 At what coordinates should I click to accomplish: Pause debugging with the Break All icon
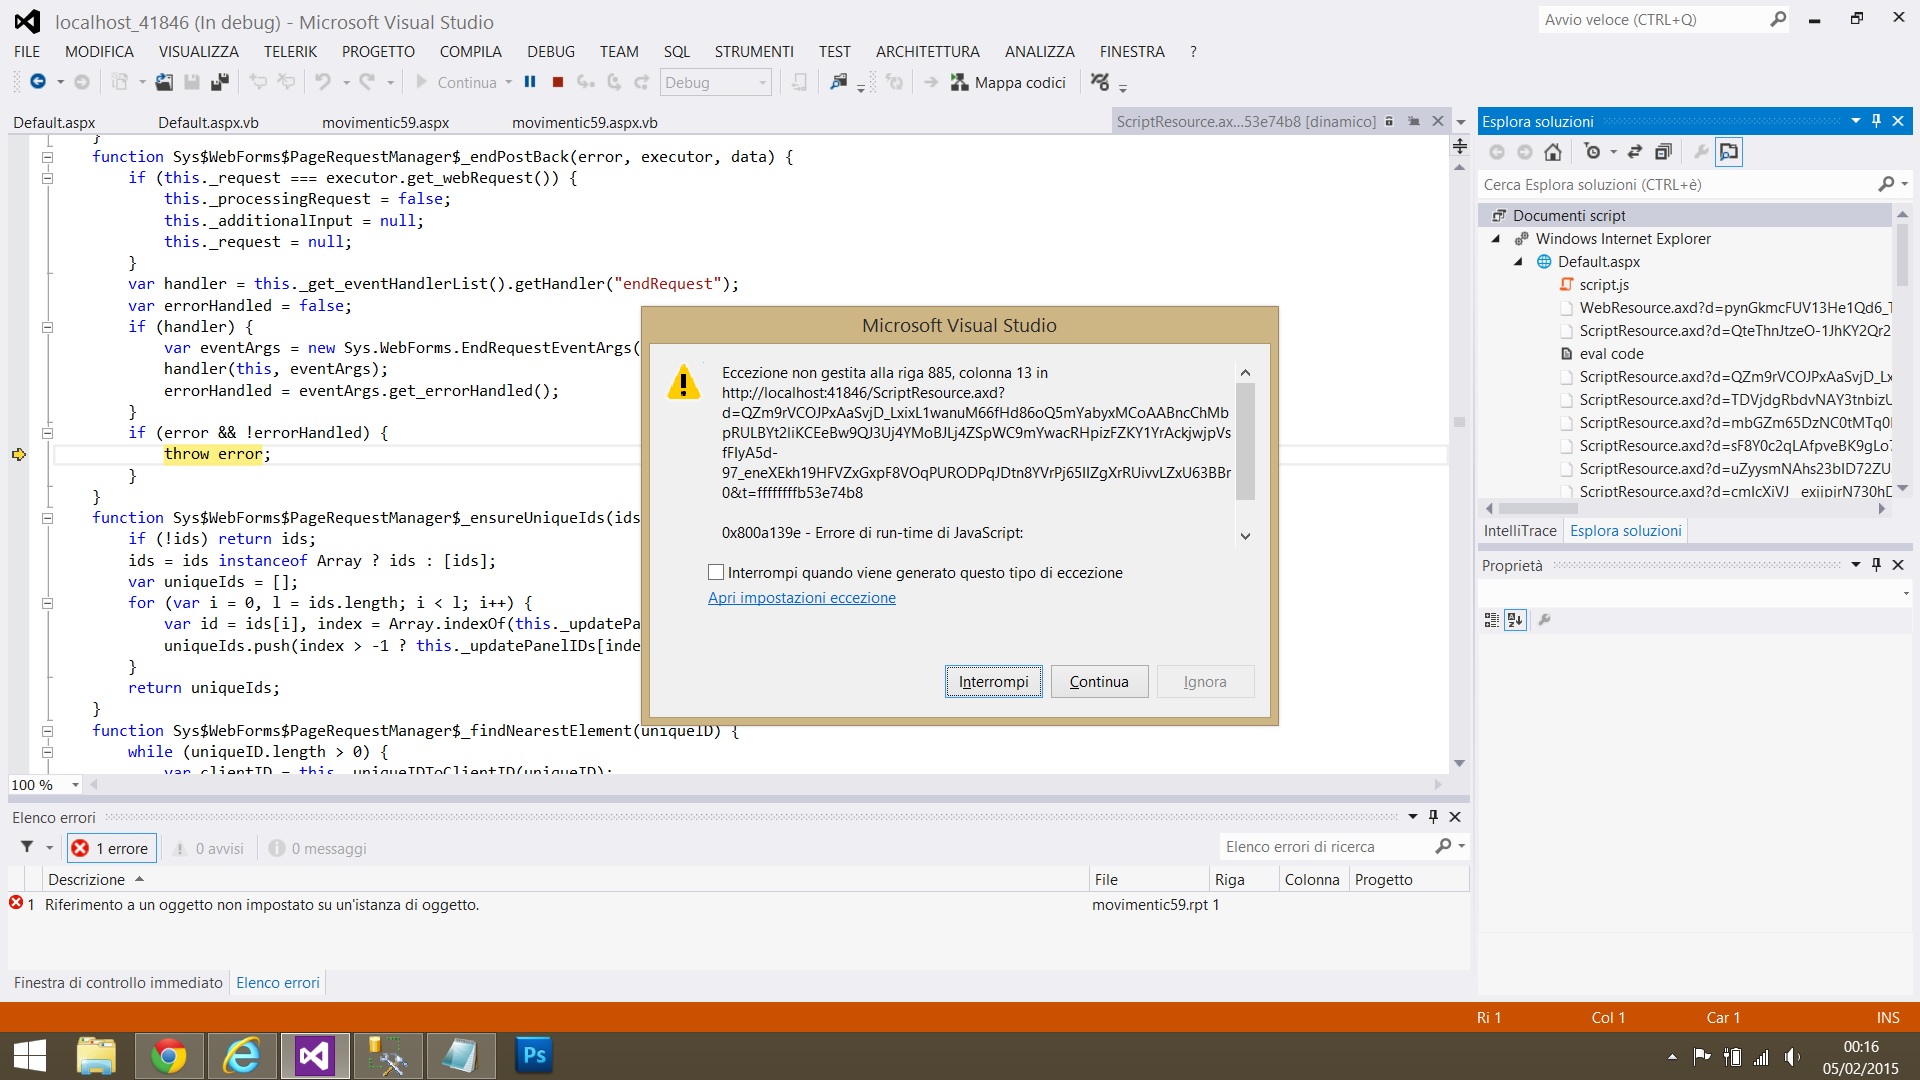(530, 82)
